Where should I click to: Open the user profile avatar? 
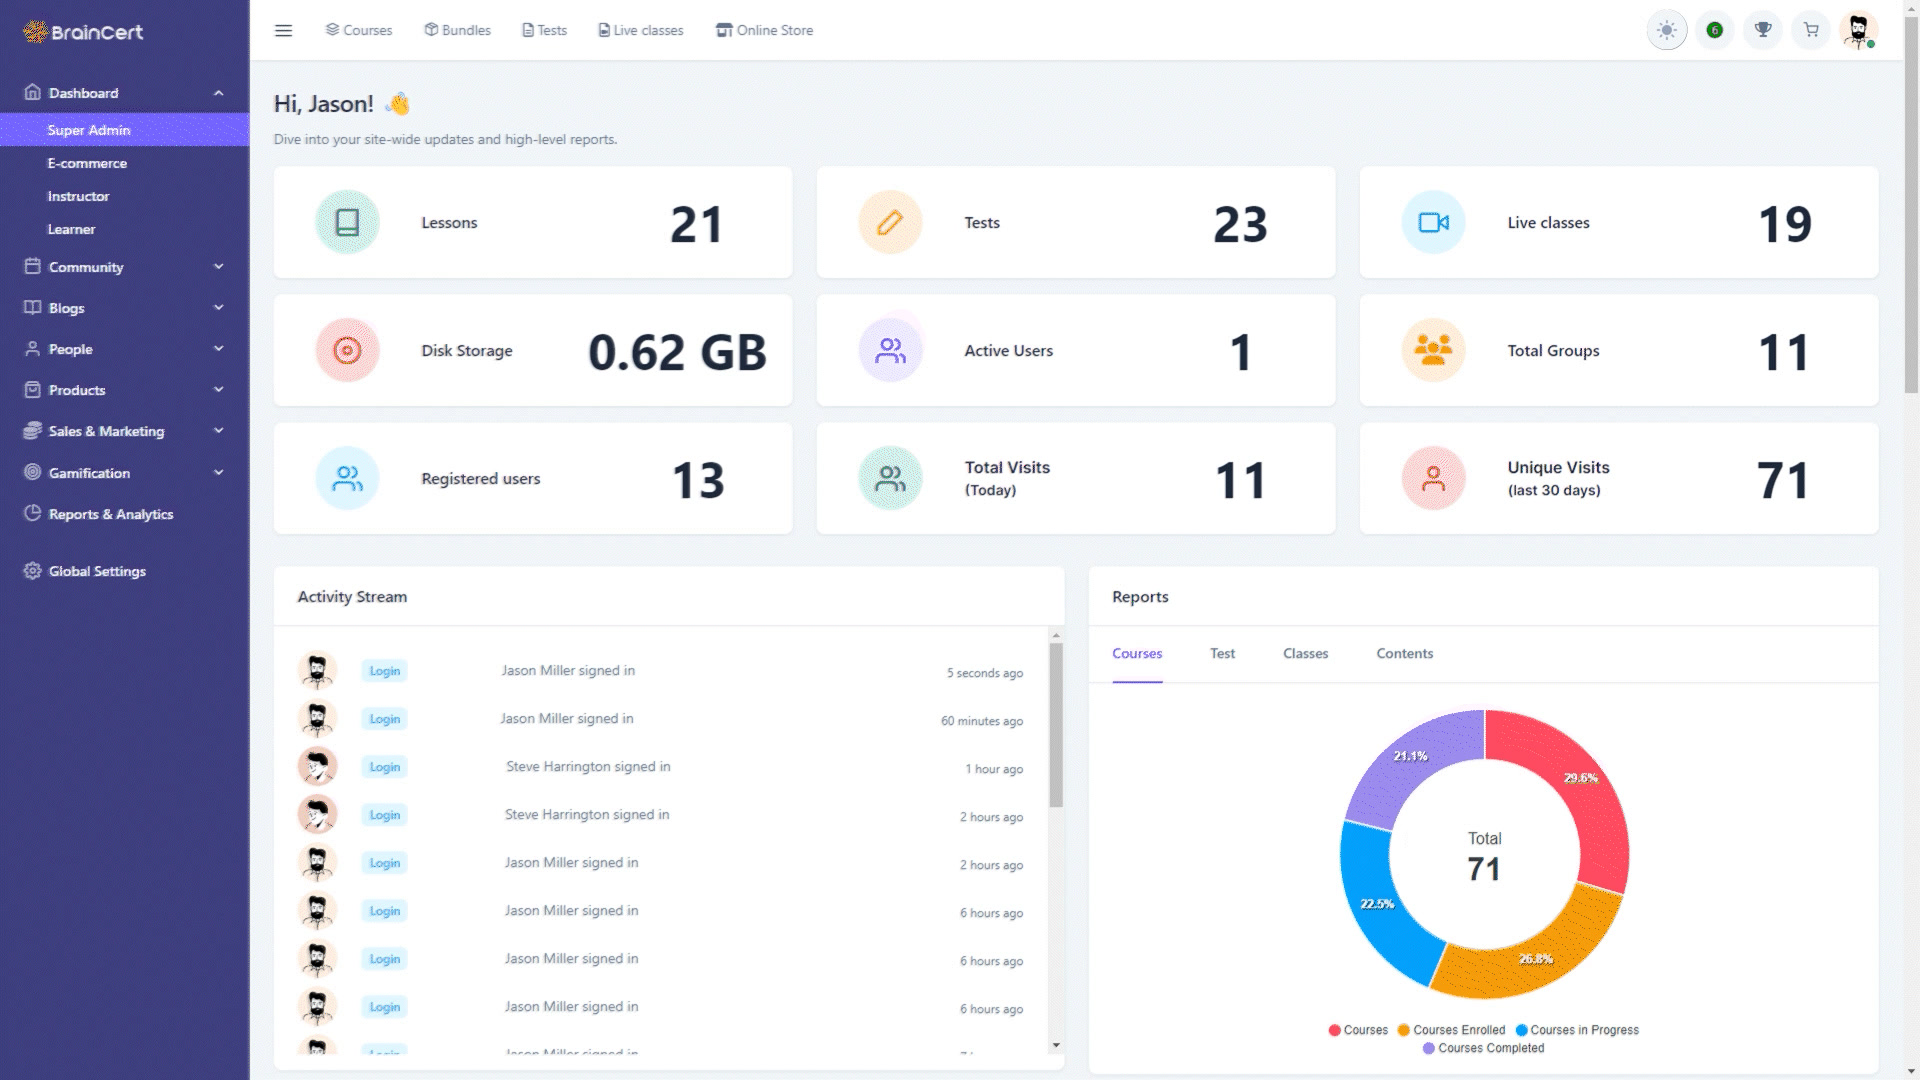tap(1858, 30)
